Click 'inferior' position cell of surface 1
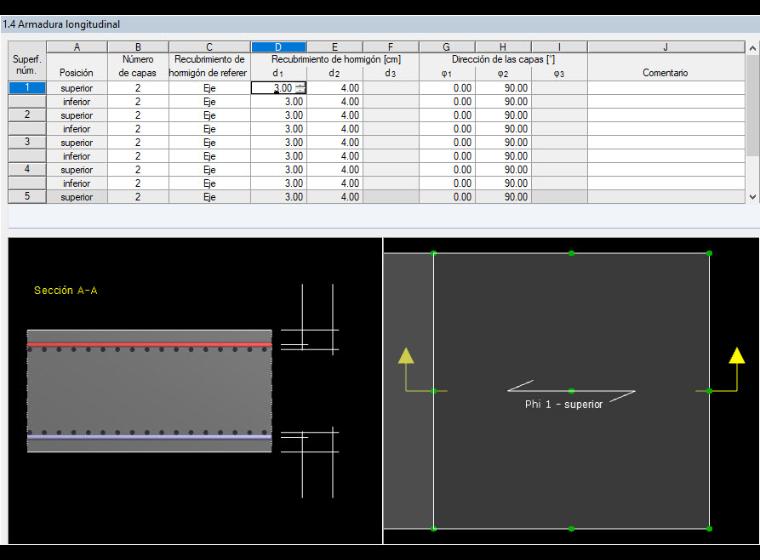Image resolution: width=760 pixels, height=560 pixels. coord(77,102)
